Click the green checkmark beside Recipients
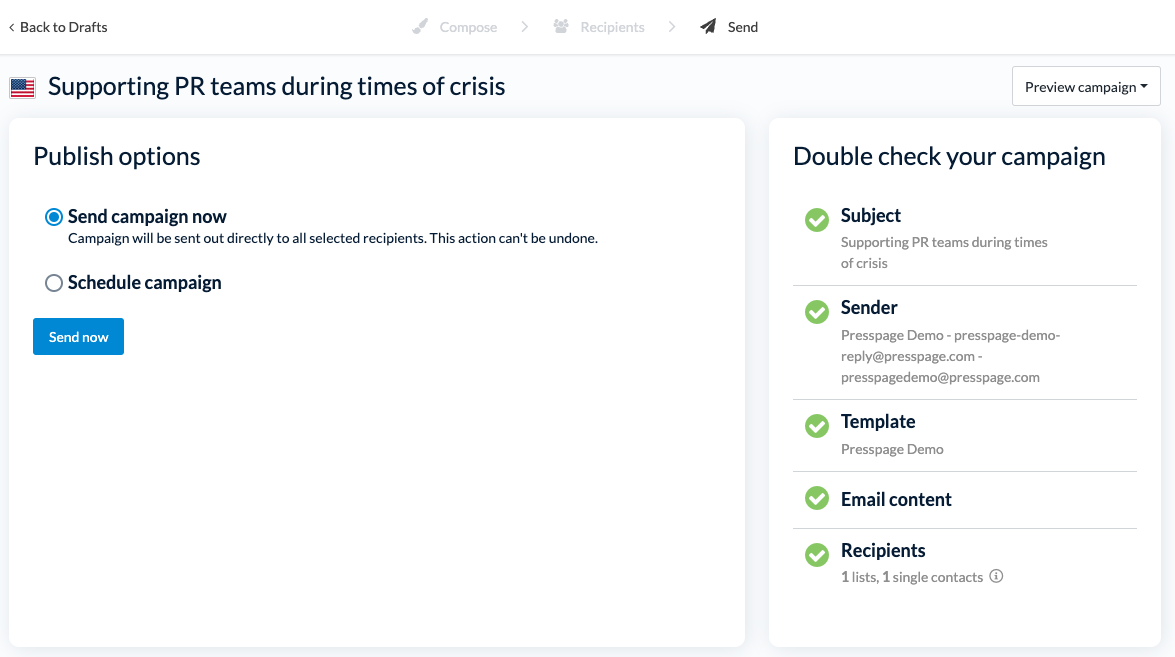Image resolution: width=1175 pixels, height=657 pixels. click(817, 555)
